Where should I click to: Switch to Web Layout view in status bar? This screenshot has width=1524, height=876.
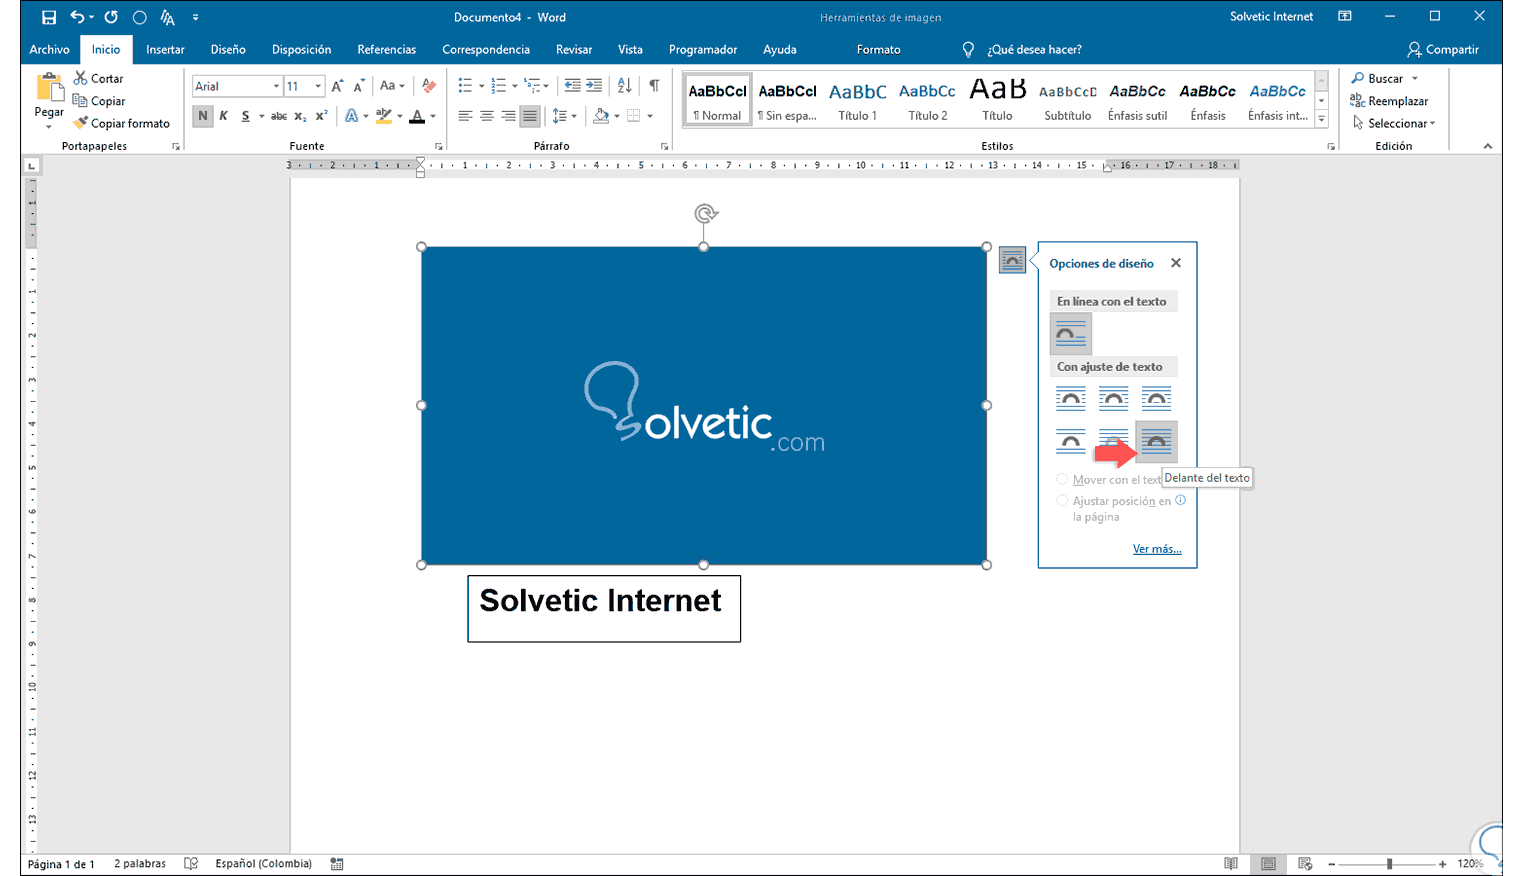click(x=1305, y=864)
